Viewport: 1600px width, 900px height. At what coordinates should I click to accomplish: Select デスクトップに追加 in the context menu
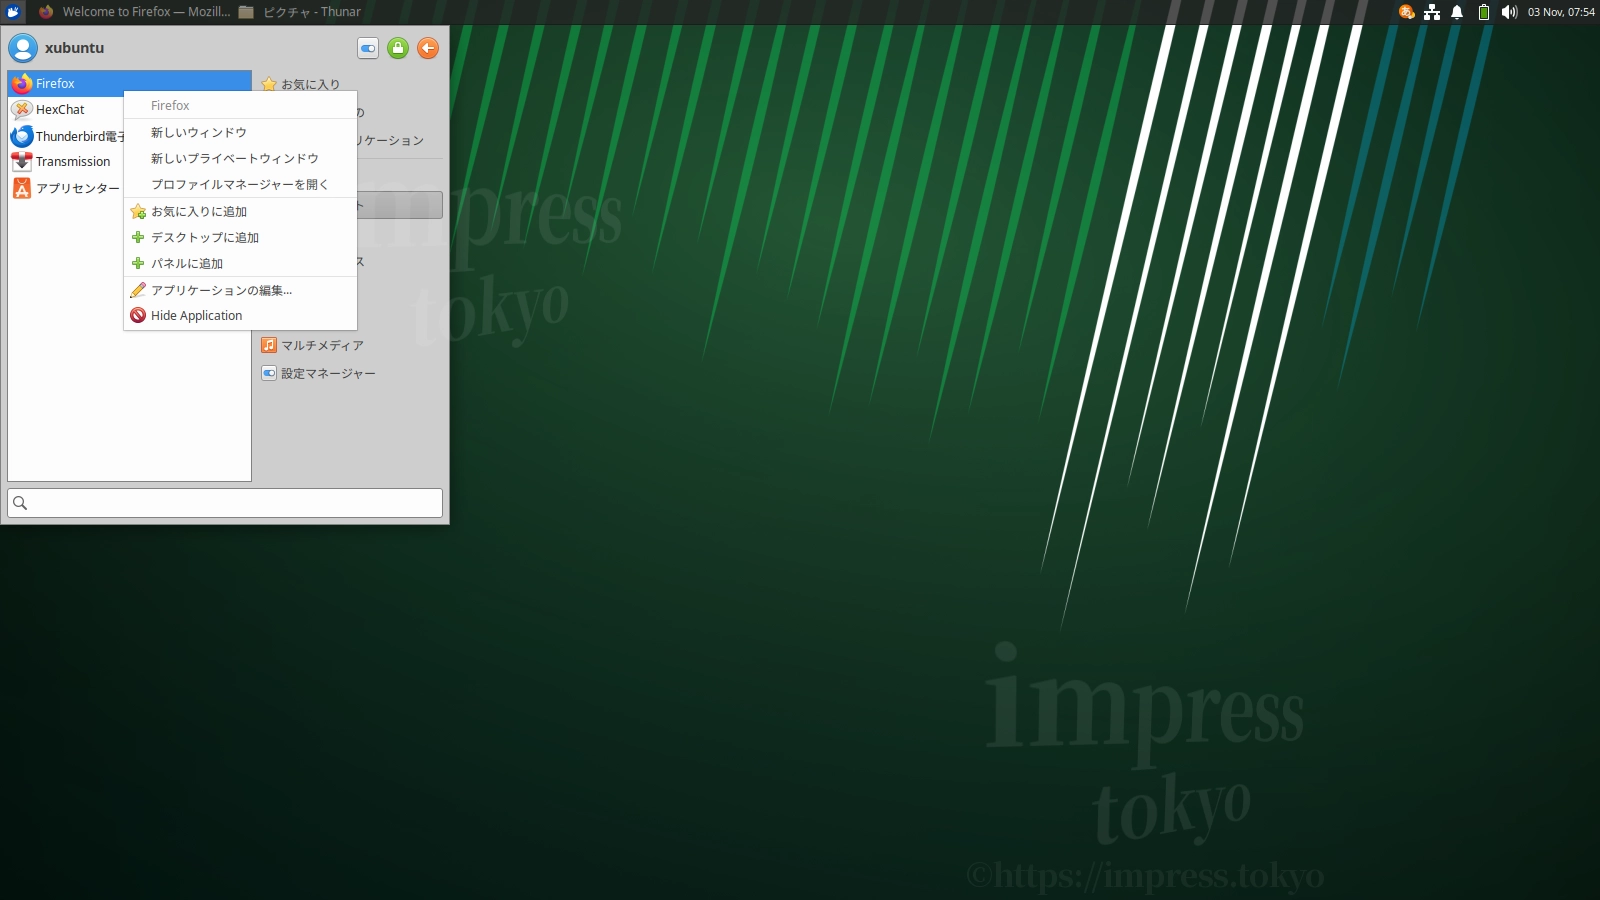coord(240,237)
